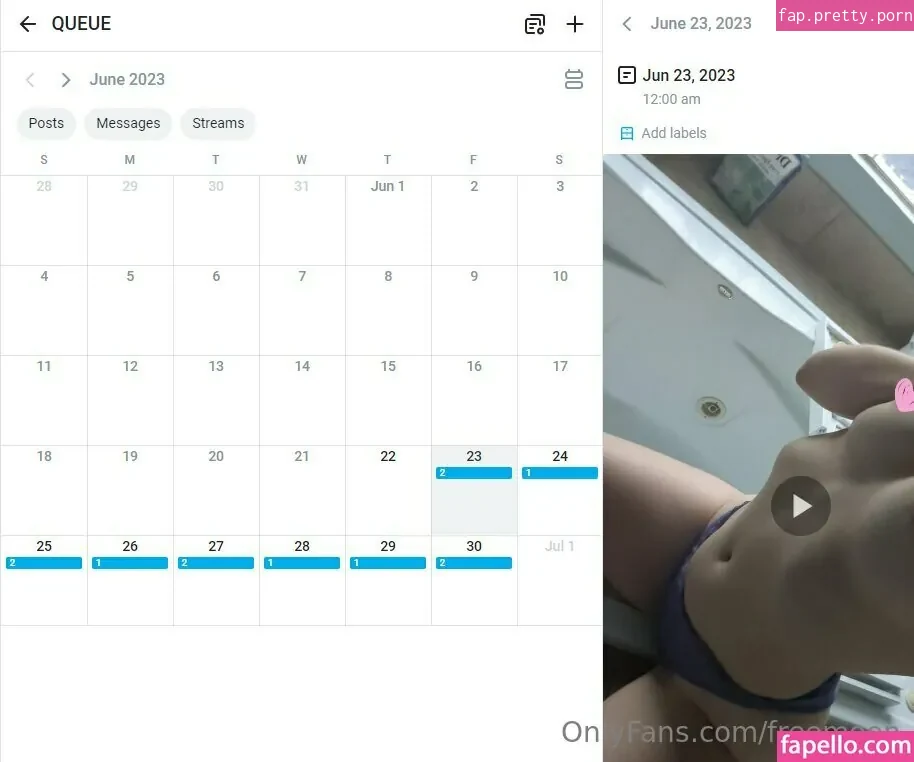Go to the next month arrow

point(66,80)
